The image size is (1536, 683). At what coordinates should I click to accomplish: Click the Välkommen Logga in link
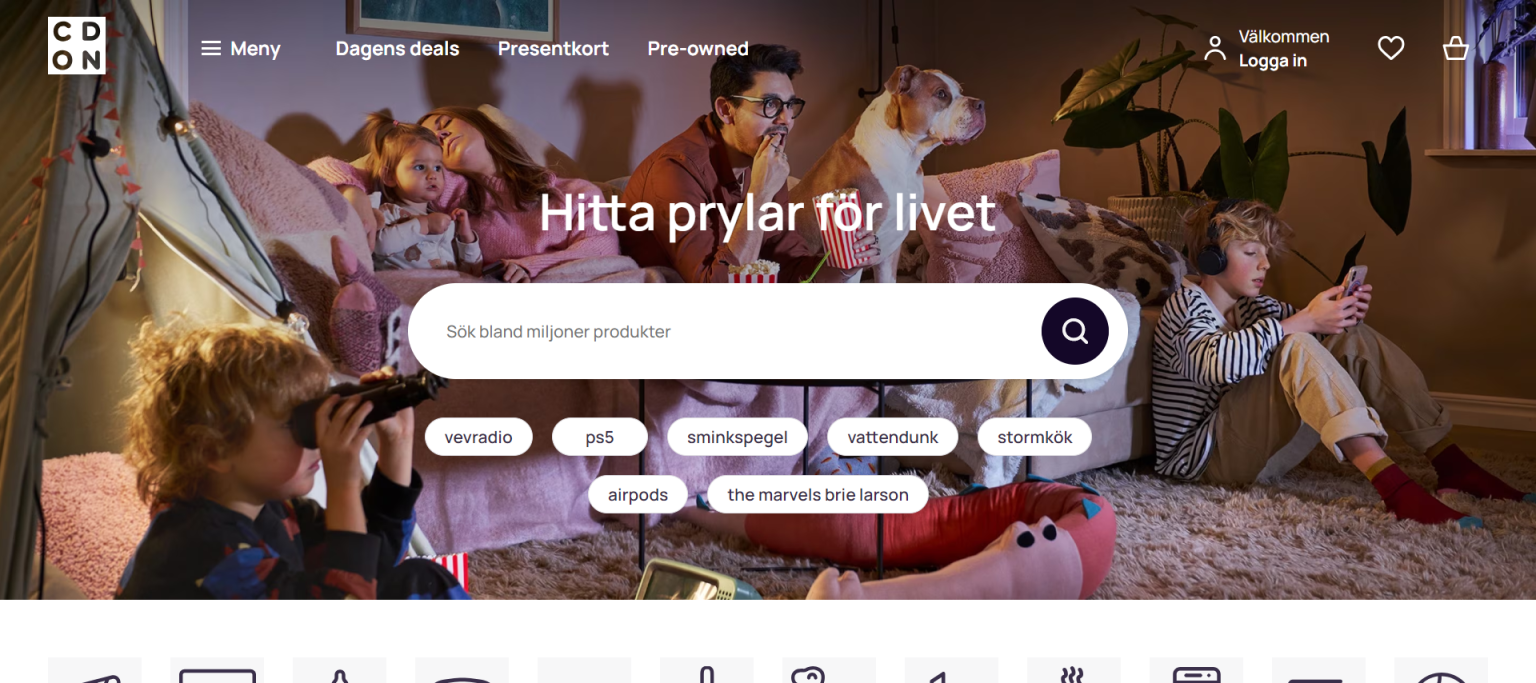coord(1284,48)
